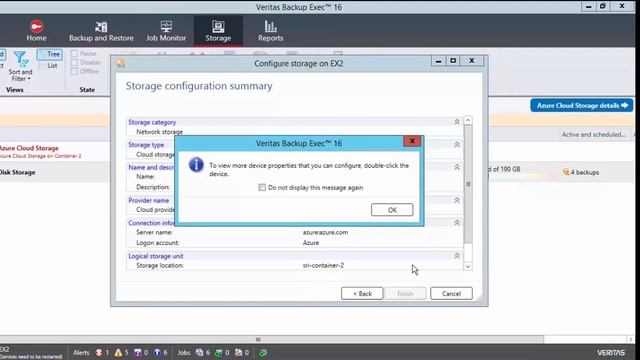Click the main window horizontal scrollbar thumb
The height and width of the screenshot is (360, 640).
click(x=271, y=339)
